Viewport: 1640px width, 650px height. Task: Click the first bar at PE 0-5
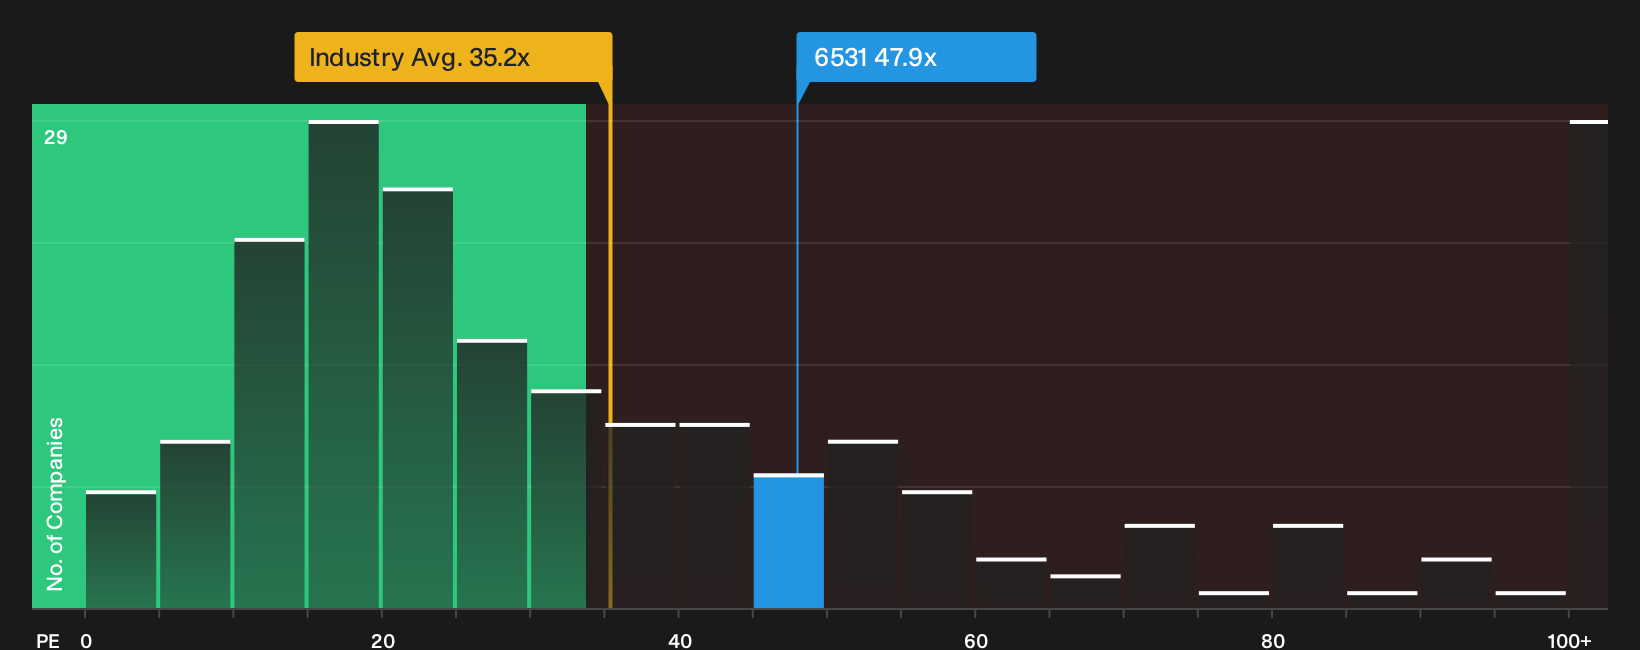click(121, 550)
